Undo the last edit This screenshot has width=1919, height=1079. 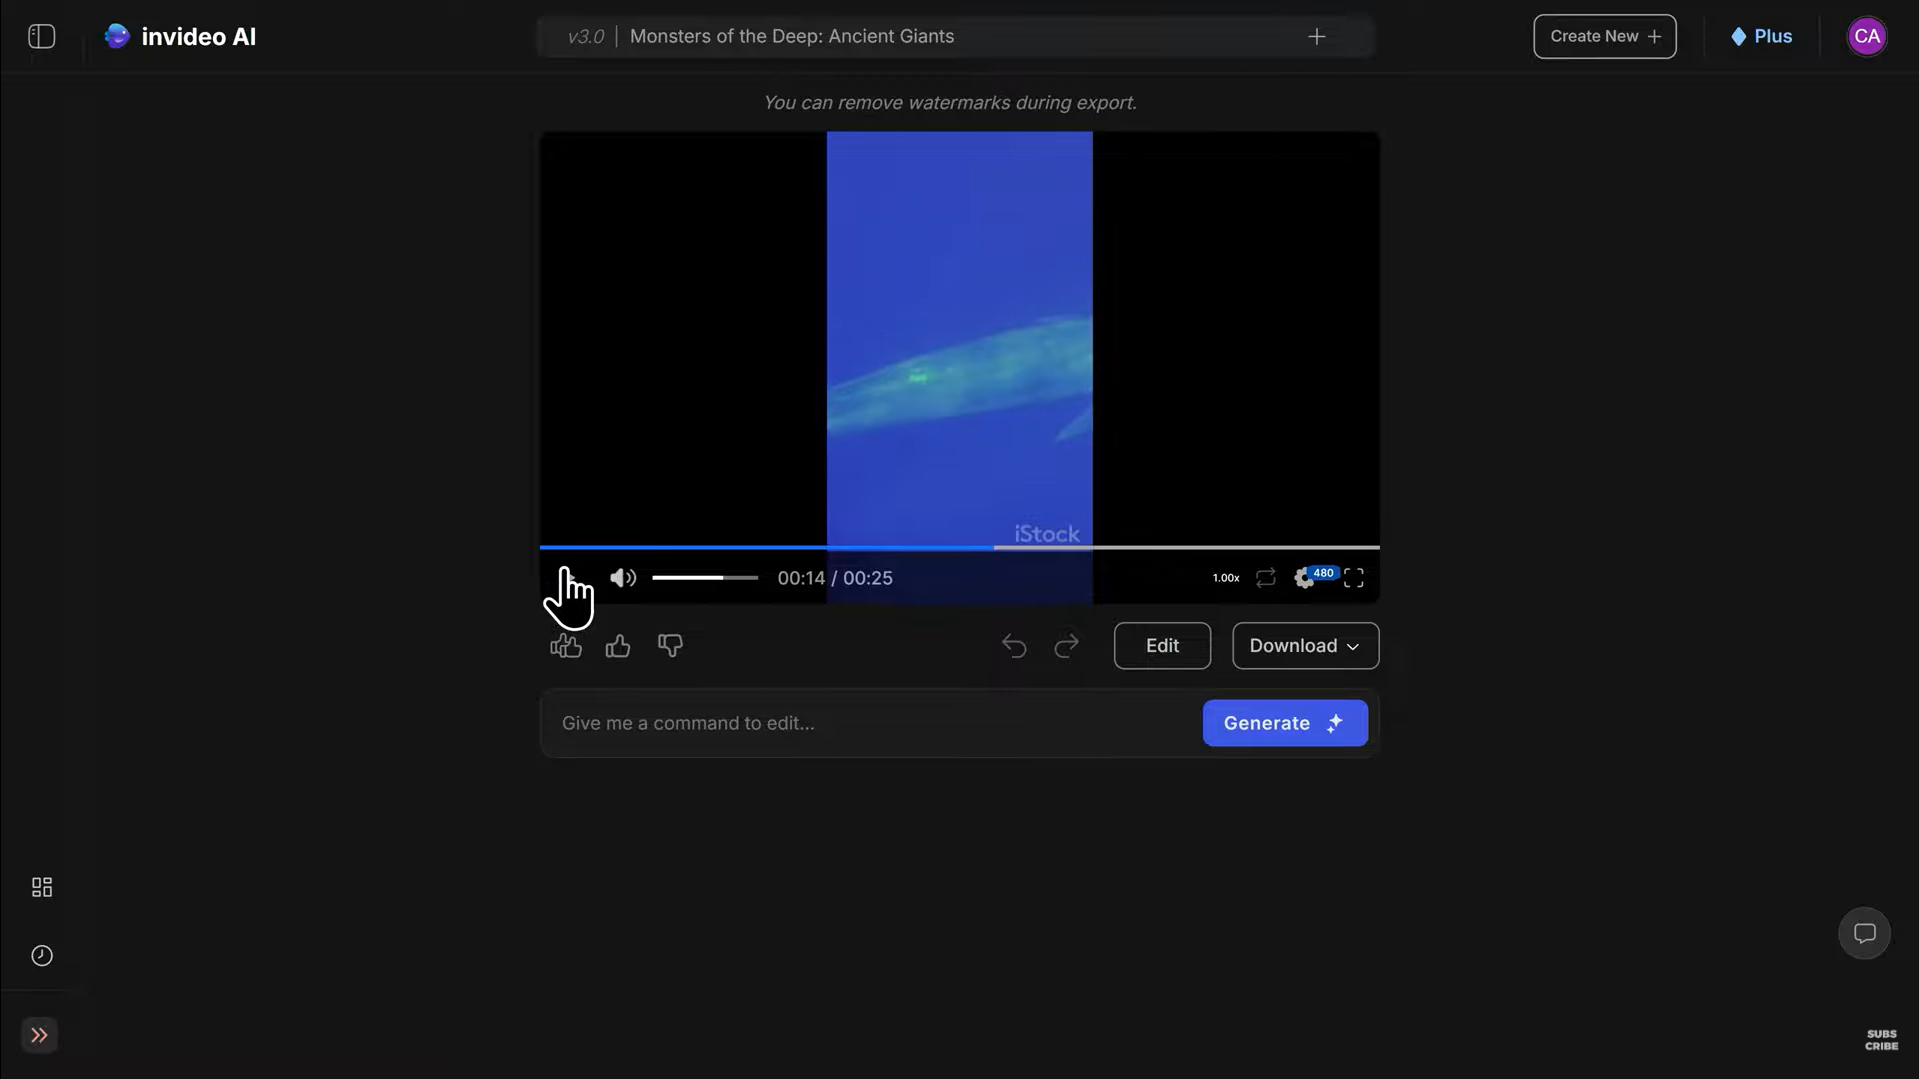(1013, 645)
